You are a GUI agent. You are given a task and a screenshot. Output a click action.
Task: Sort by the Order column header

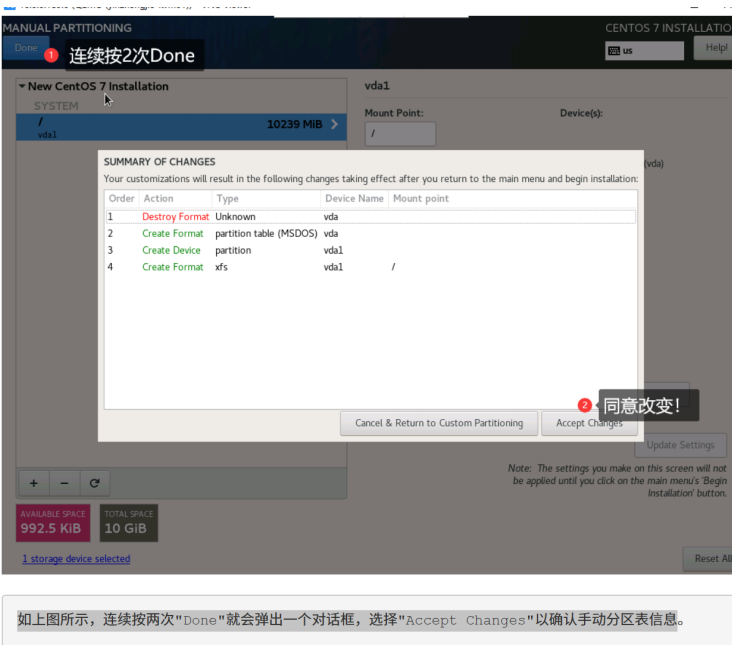coord(121,198)
